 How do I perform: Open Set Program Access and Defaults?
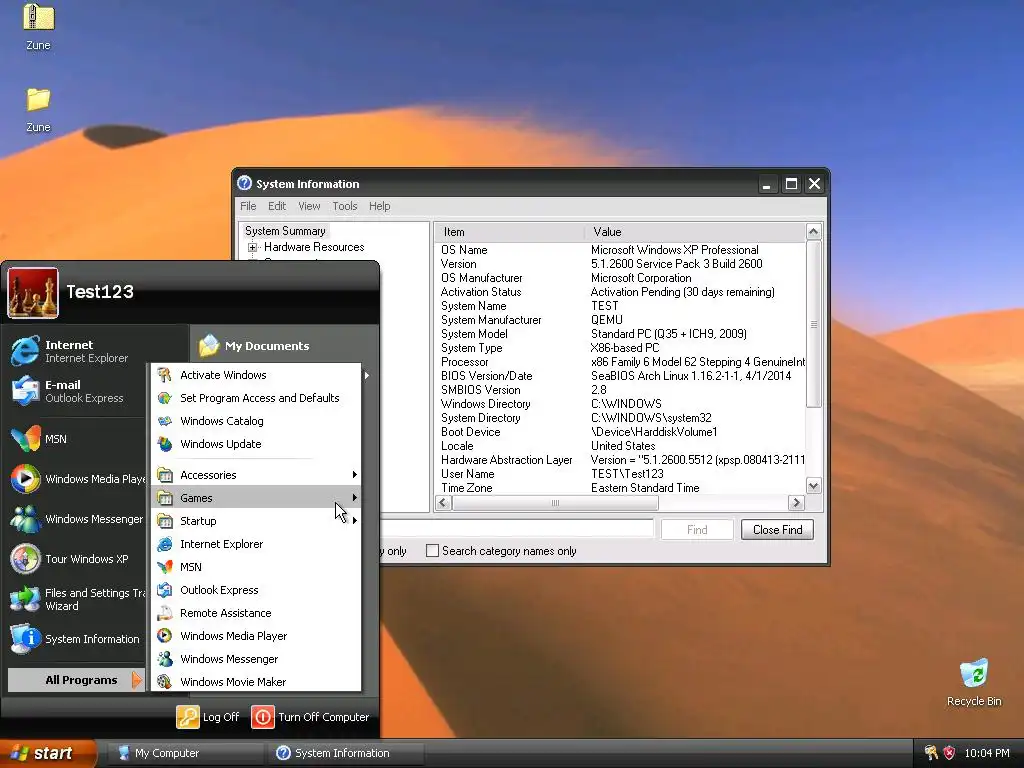coord(256,398)
